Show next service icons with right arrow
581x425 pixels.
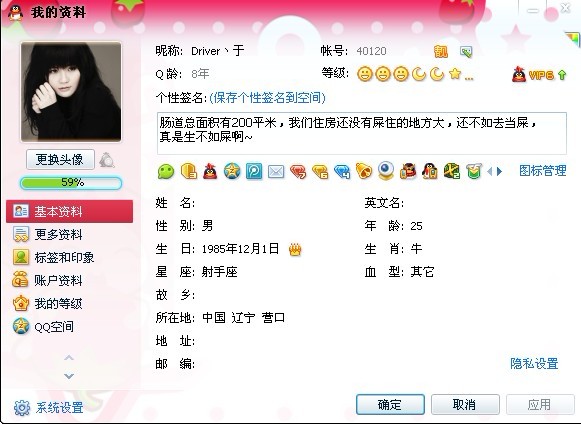pyautogui.click(x=500, y=171)
